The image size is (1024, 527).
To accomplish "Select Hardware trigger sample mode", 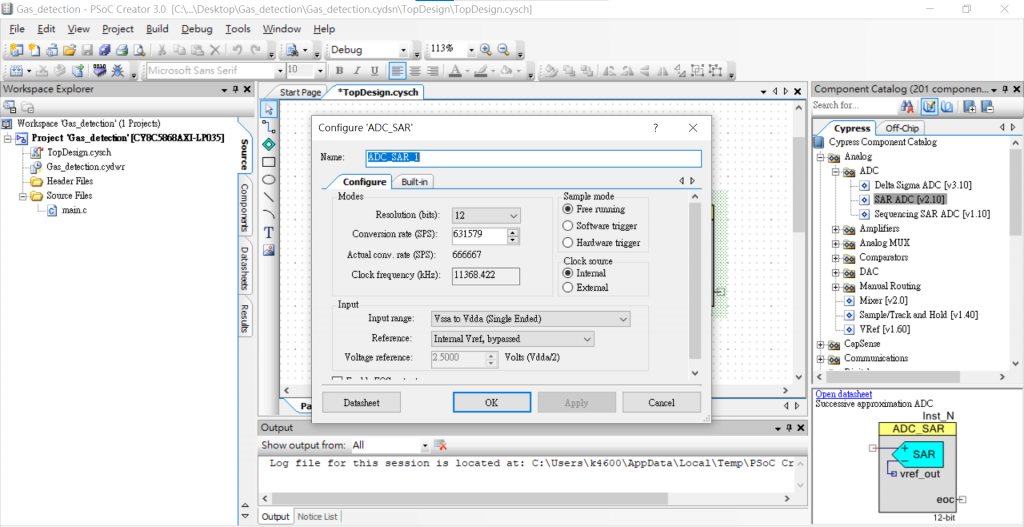I will (568, 242).
